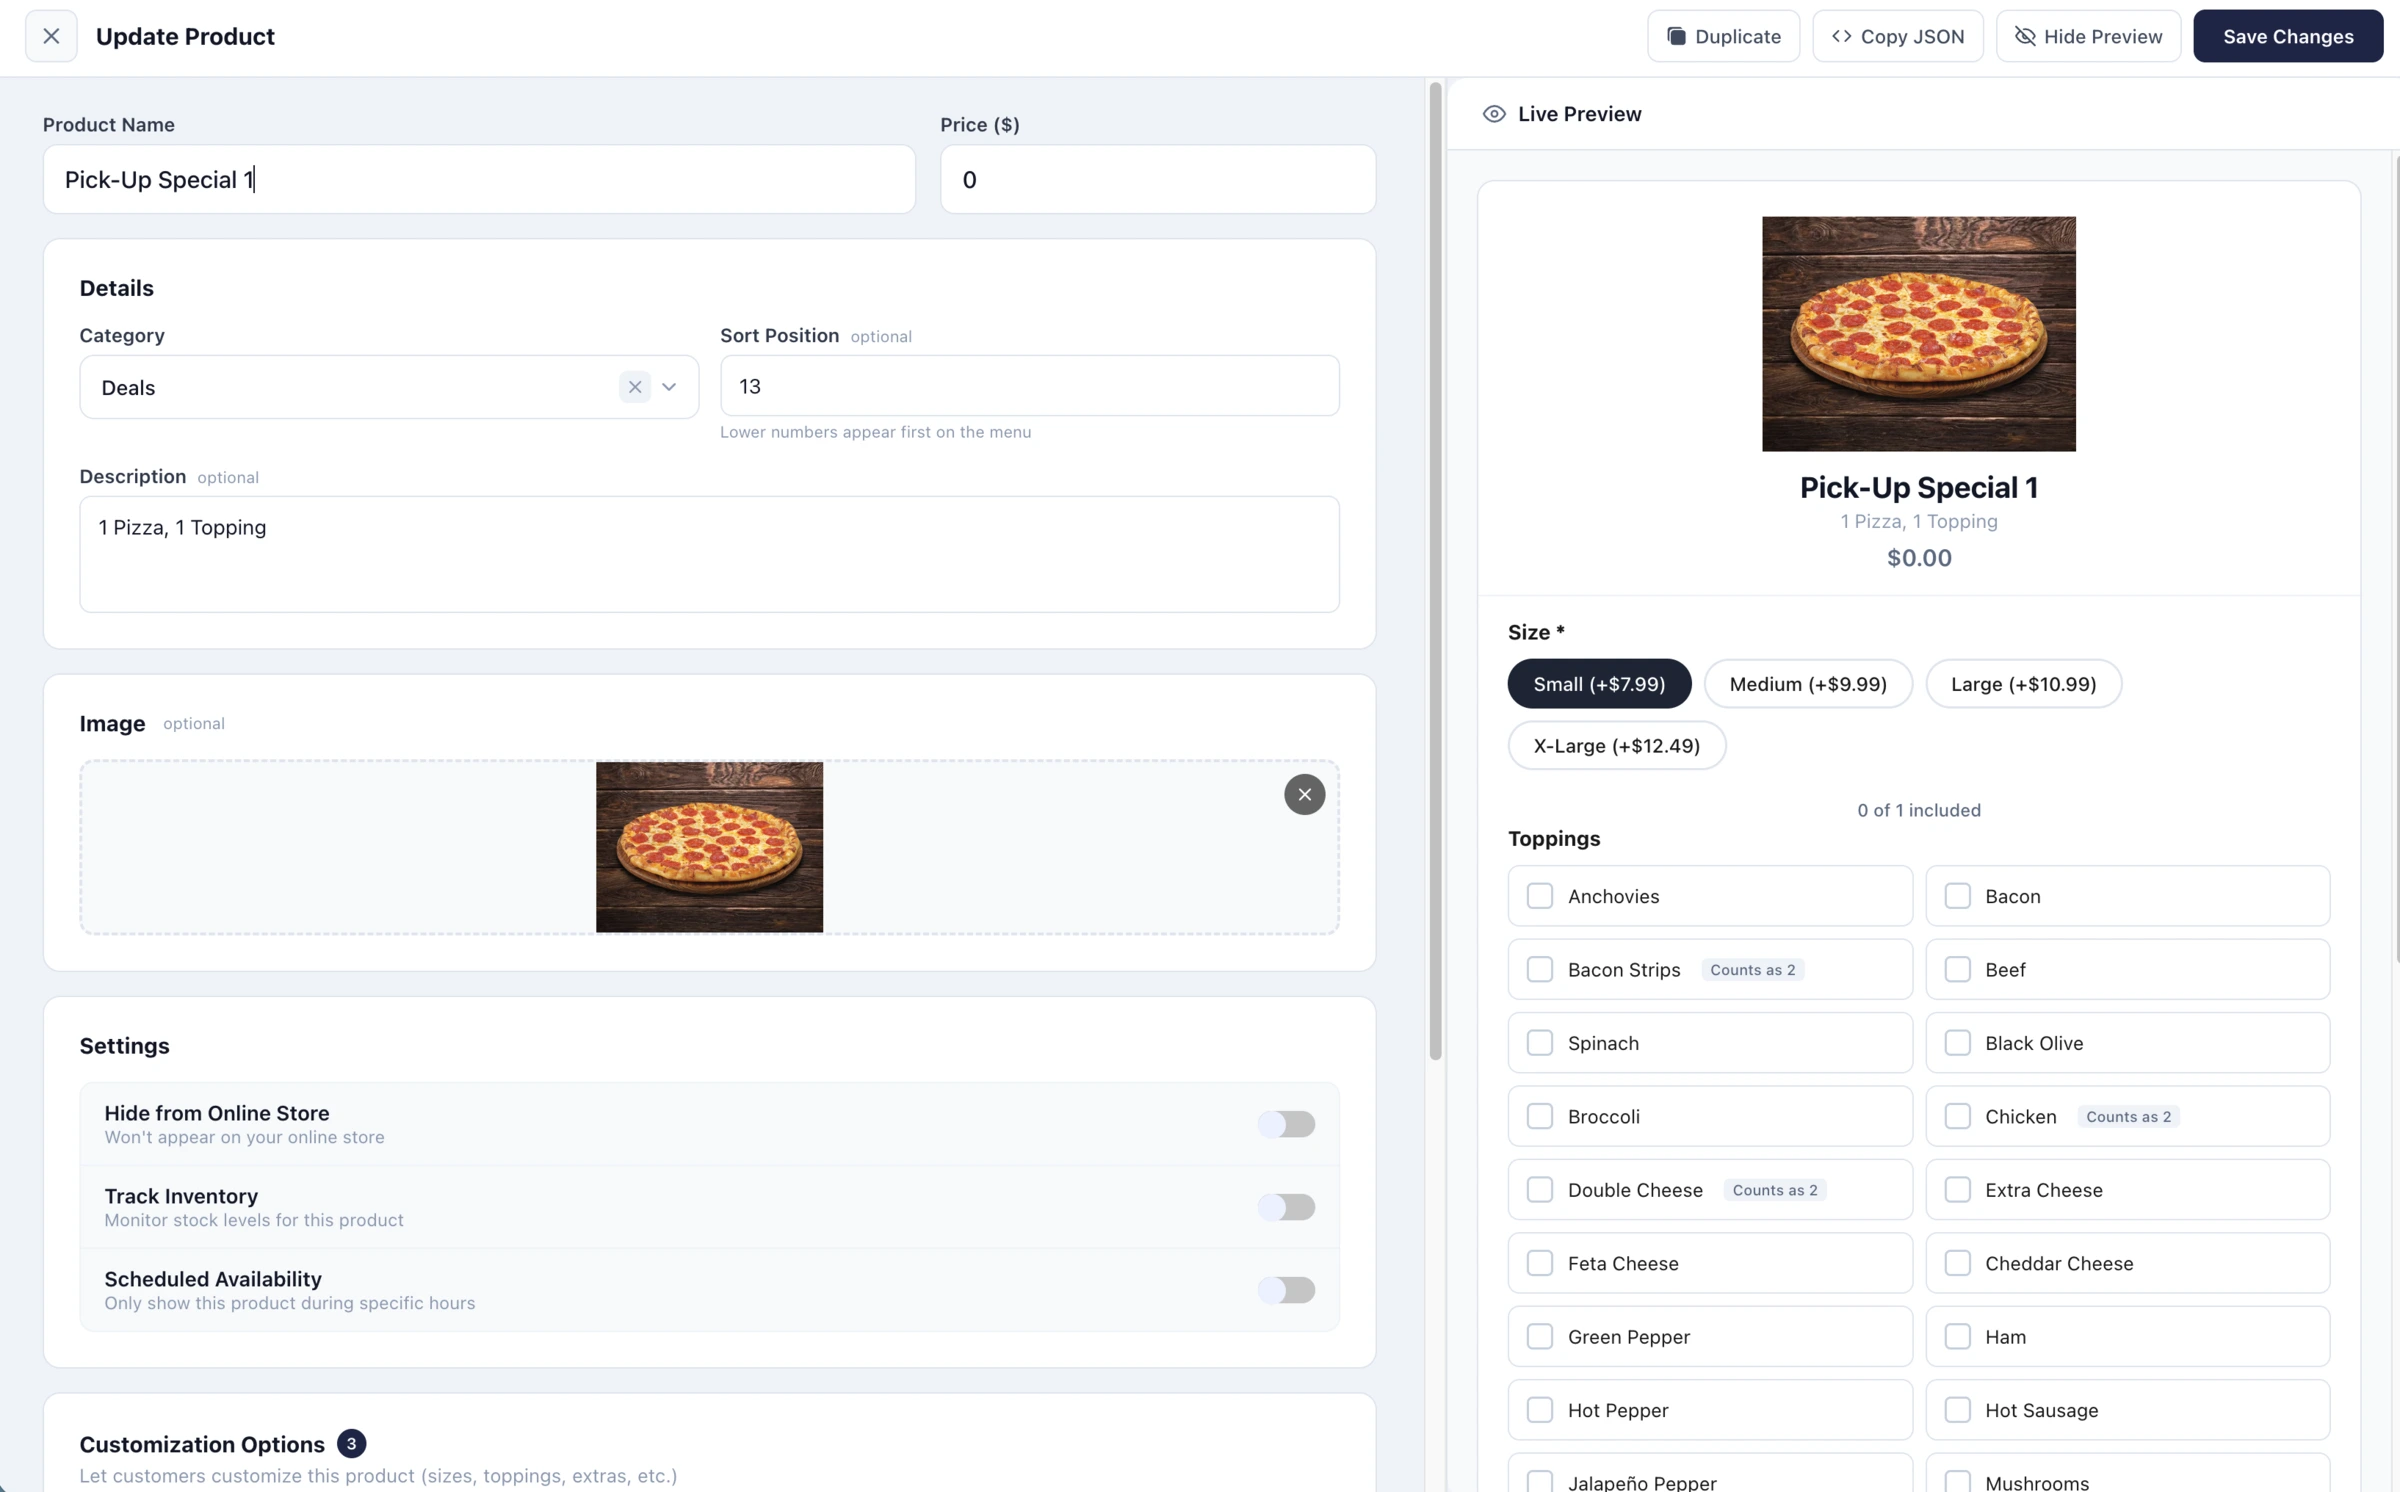Click 'Counts as 2' badge beside Double Cheese

click(x=1774, y=1190)
